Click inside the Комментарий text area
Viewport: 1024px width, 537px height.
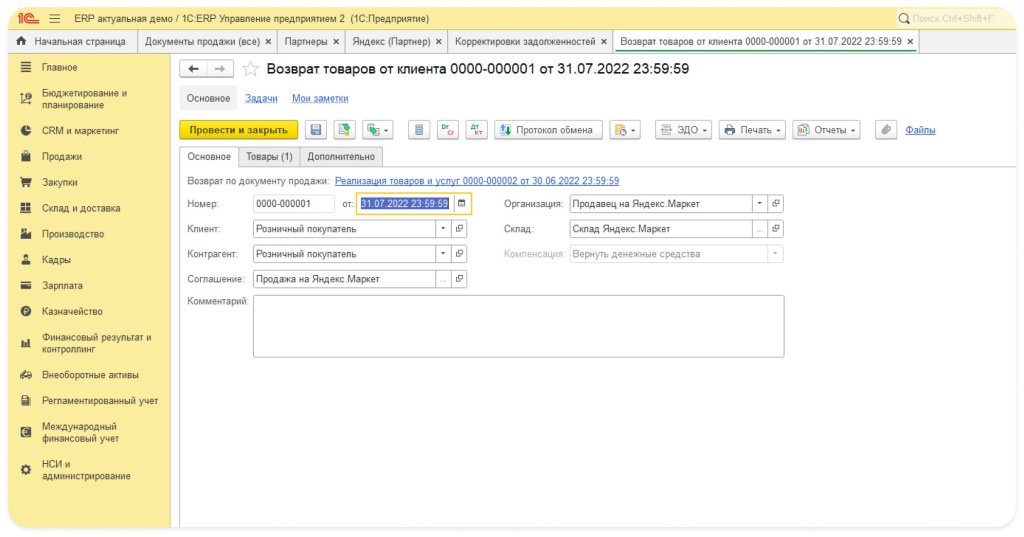click(518, 325)
